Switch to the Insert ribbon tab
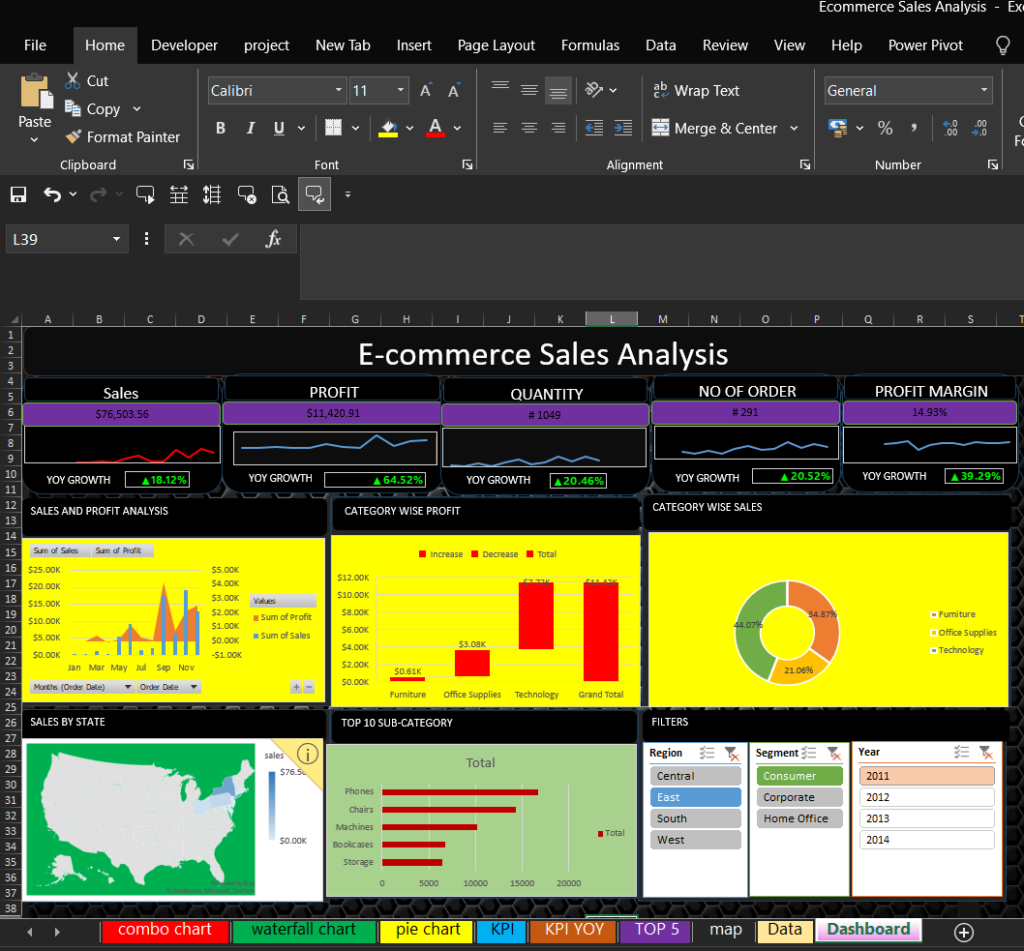1024x951 pixels. point(414,45)
